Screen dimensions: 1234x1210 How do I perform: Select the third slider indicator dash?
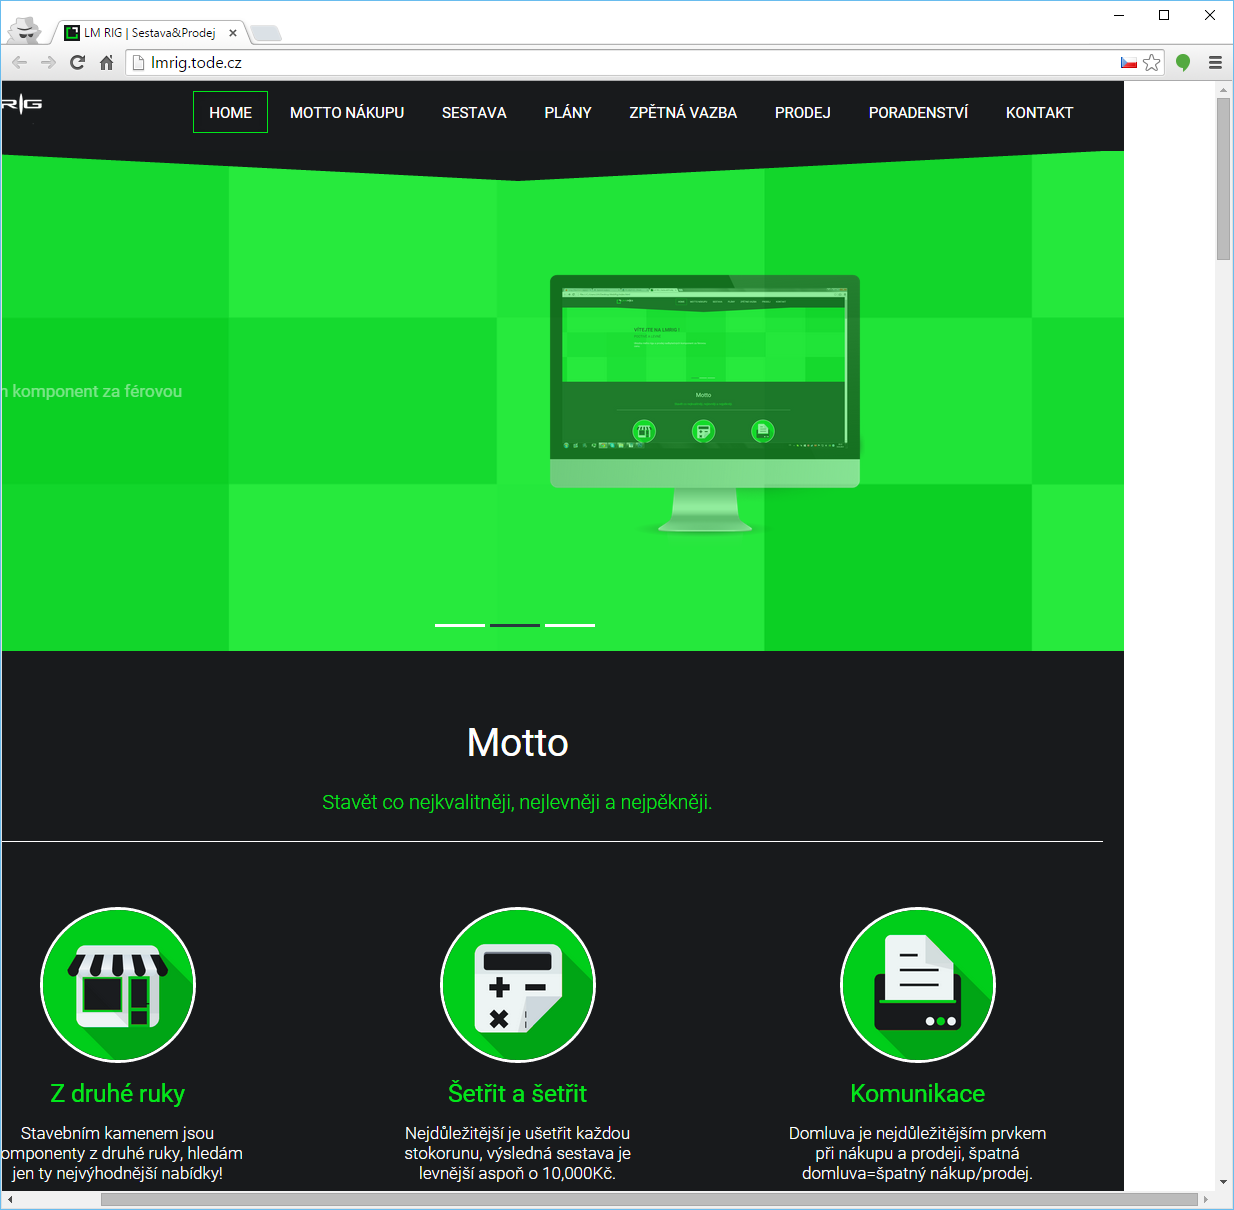570,625
